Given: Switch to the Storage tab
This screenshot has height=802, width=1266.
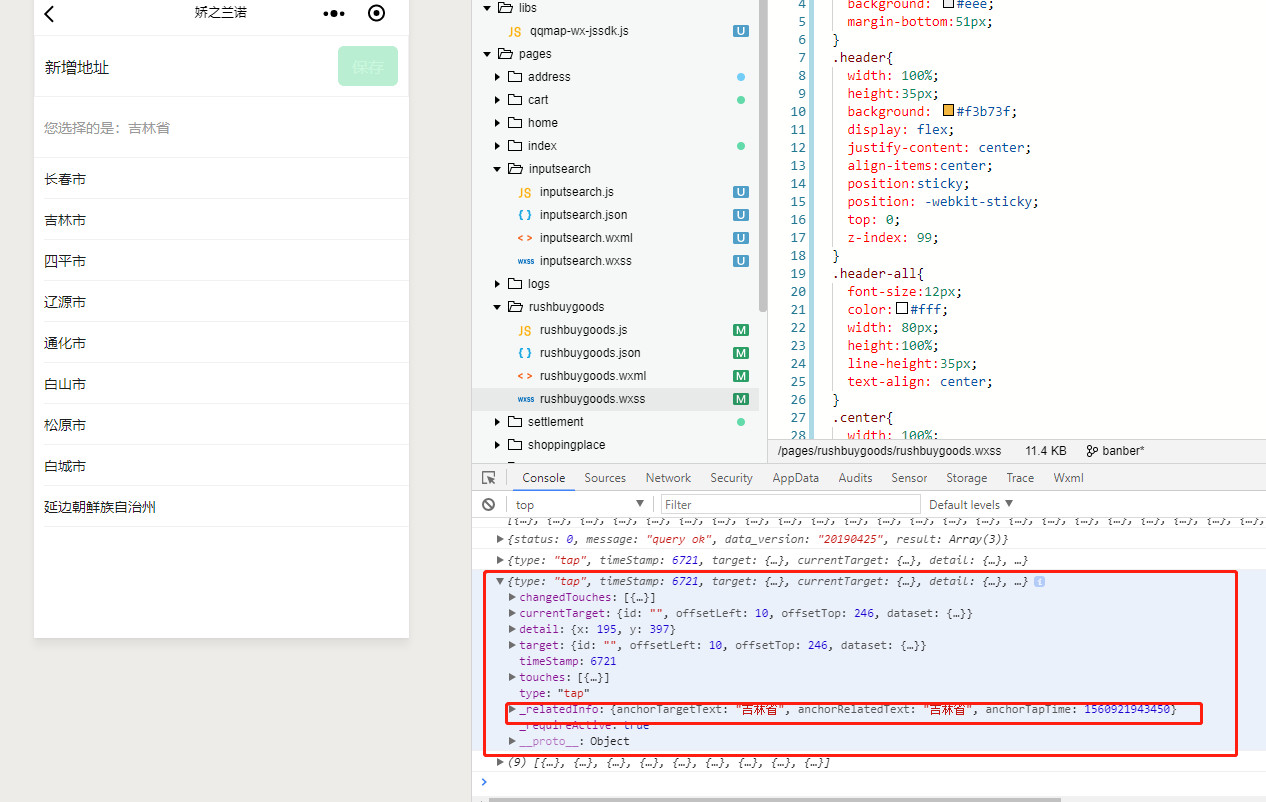Looking at the screenshot, I should point(966,478).
